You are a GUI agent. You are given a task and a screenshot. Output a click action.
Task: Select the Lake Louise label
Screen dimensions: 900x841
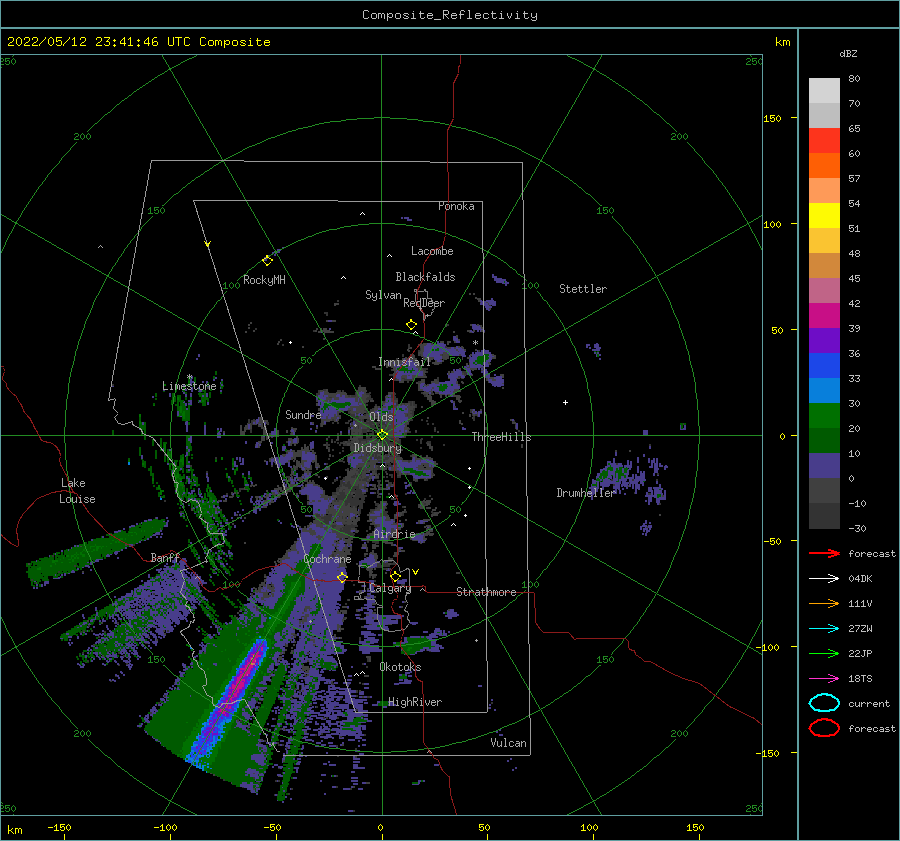tap(77, 491)
